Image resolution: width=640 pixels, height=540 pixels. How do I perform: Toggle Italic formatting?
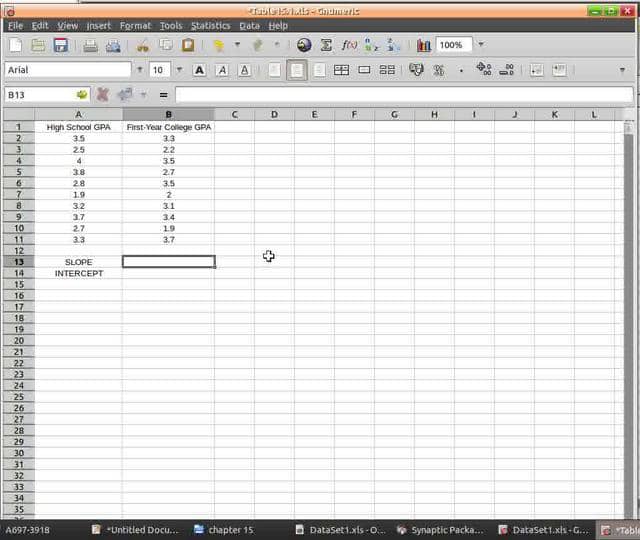point(222,70)
